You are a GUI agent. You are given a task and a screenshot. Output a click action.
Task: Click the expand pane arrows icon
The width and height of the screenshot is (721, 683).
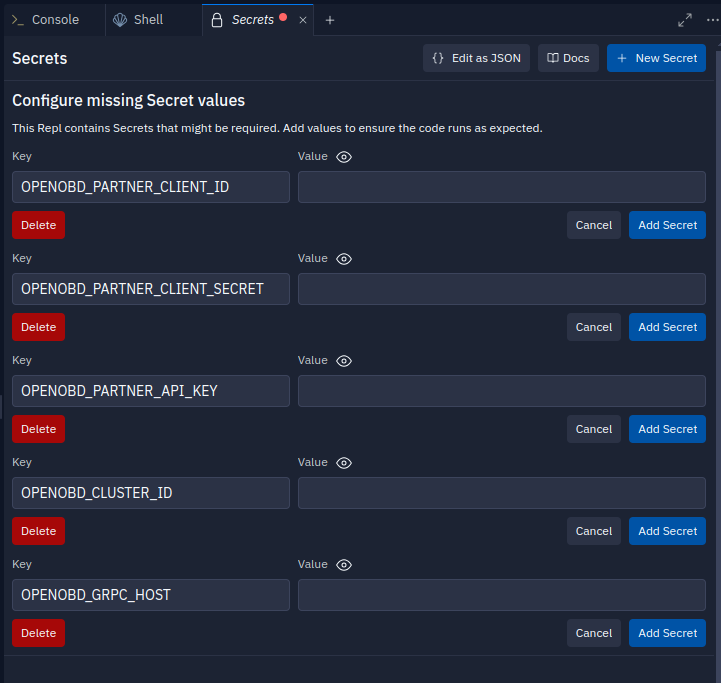pos(685,20)
